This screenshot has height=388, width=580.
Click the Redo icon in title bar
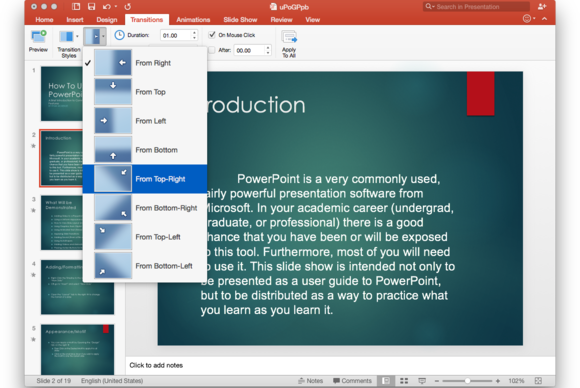(128, 6)
